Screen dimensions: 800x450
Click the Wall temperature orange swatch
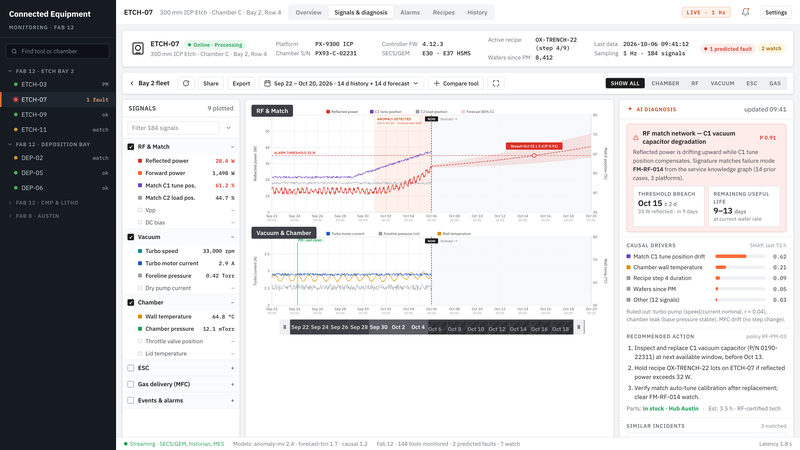[140, 316]
